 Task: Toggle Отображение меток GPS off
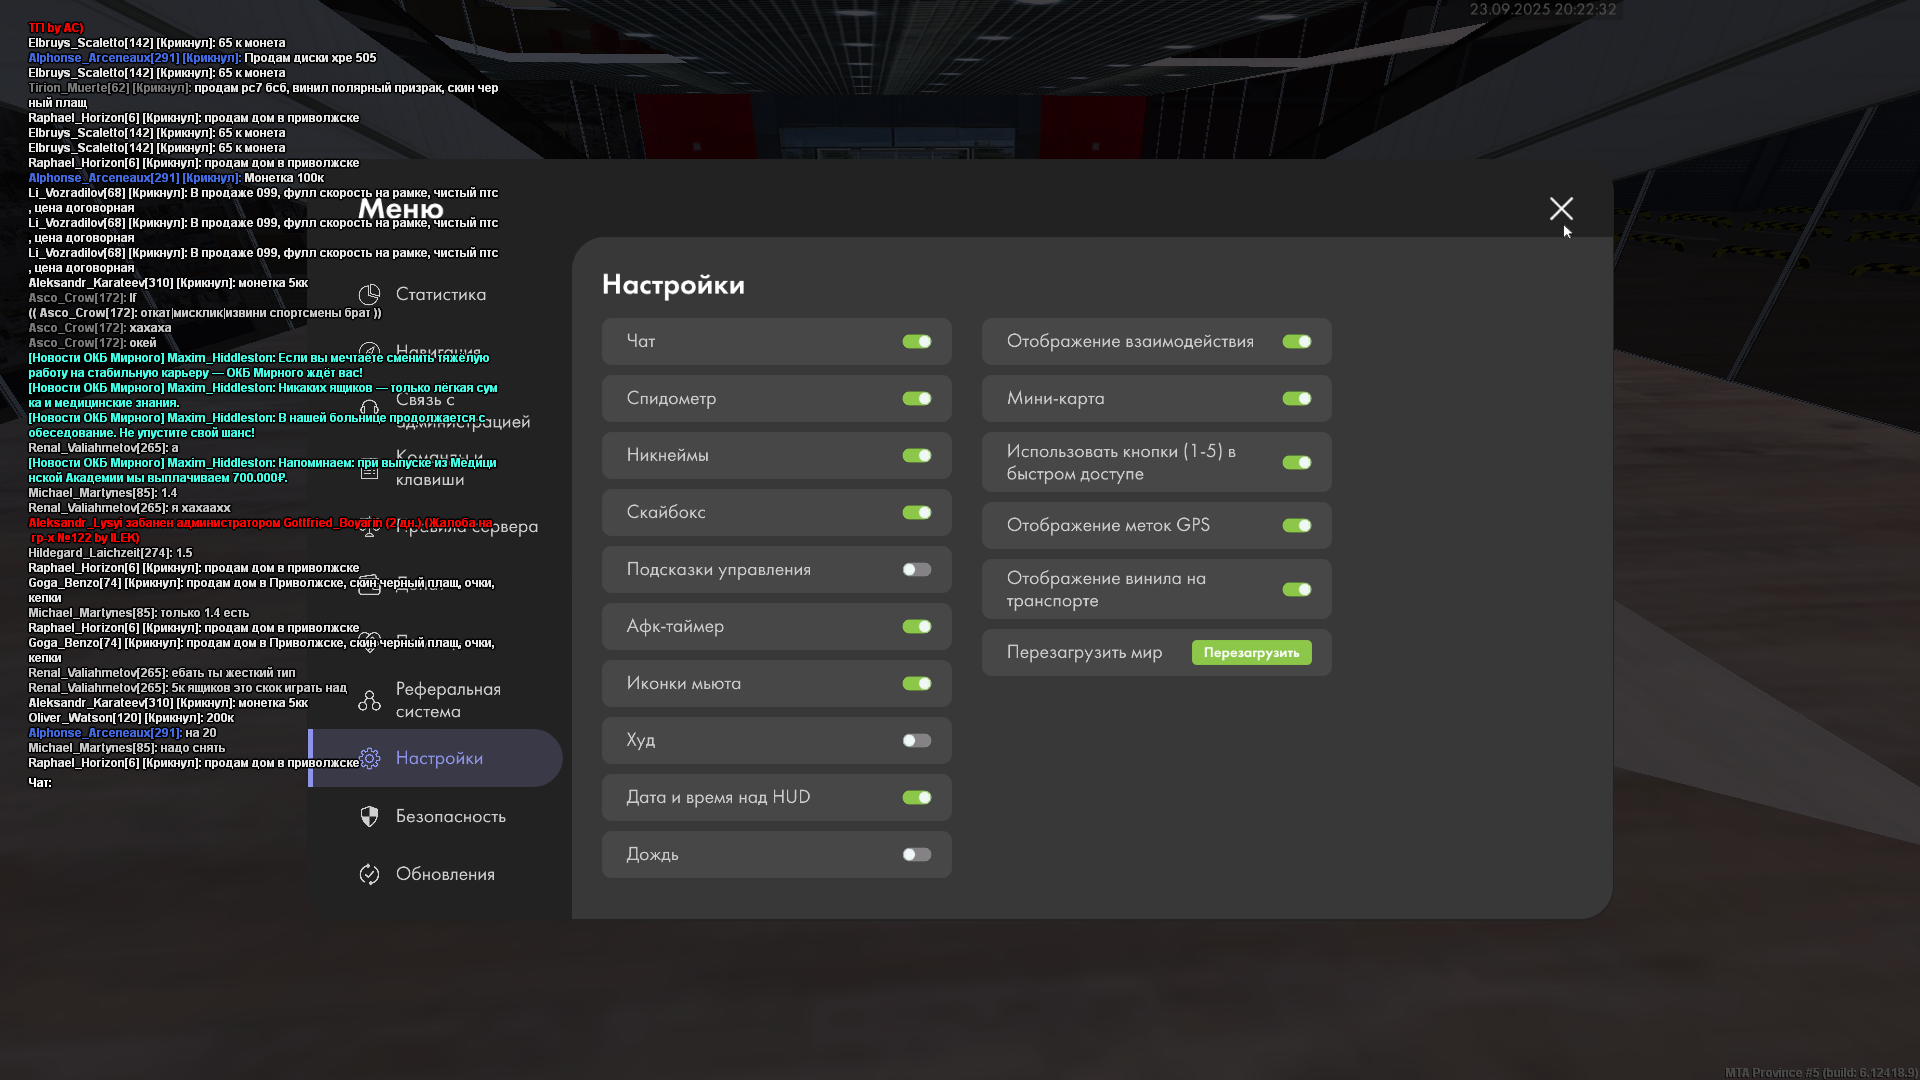coord(1296,526)
